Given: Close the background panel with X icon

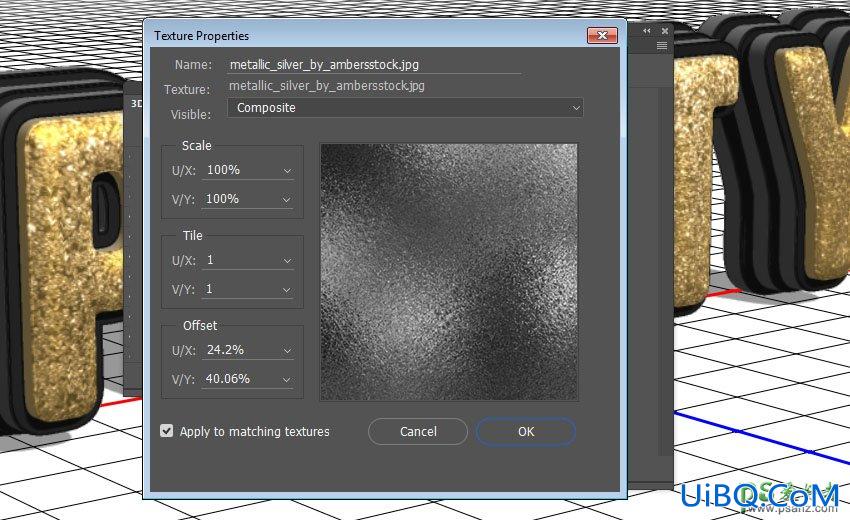Looking at the screenshot, I should click(x=665, y=31).
